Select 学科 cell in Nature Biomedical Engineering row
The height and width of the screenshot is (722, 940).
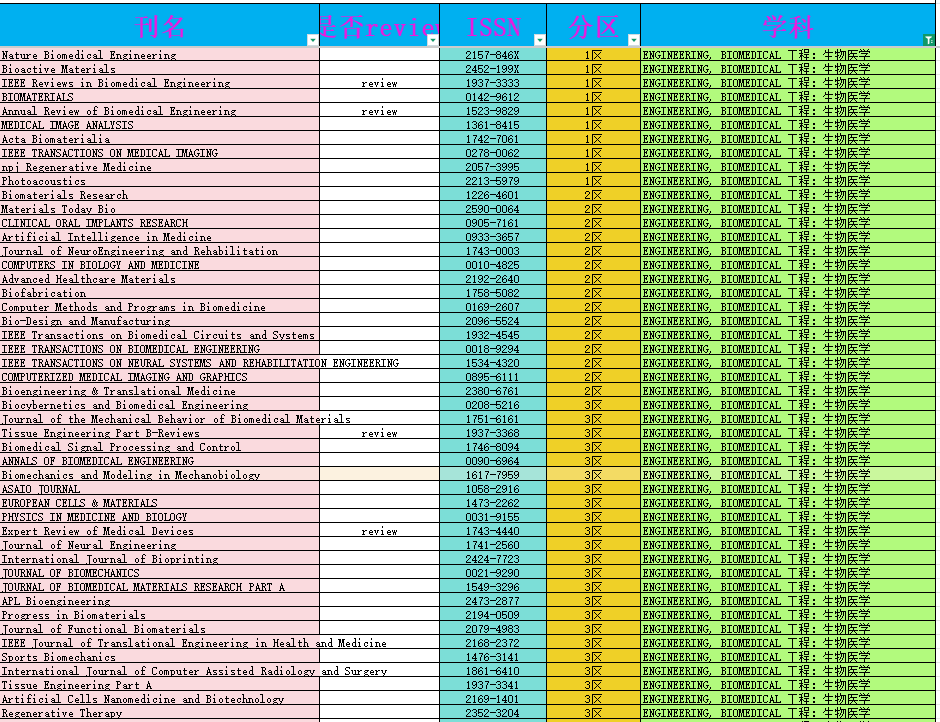click(x=788, y=55)
